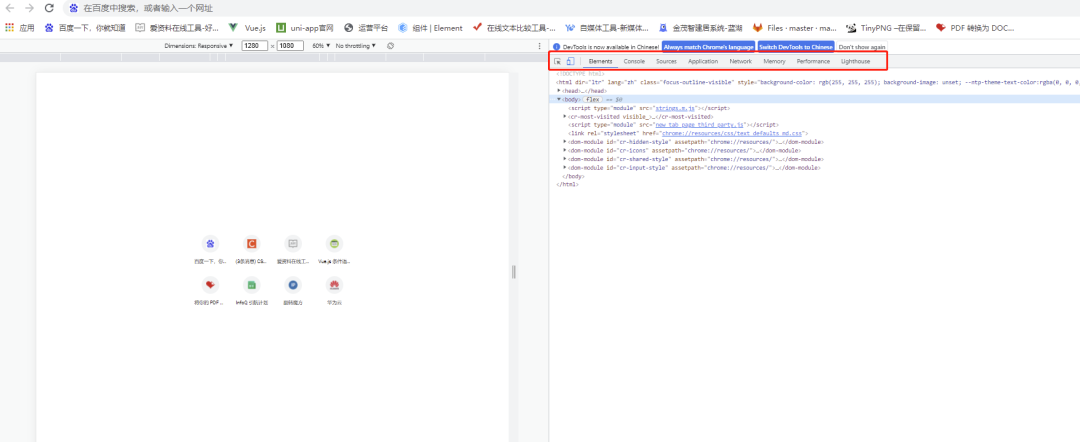
Task: Open the TinyPNG bookmark
Action: (x=886, y=28)
